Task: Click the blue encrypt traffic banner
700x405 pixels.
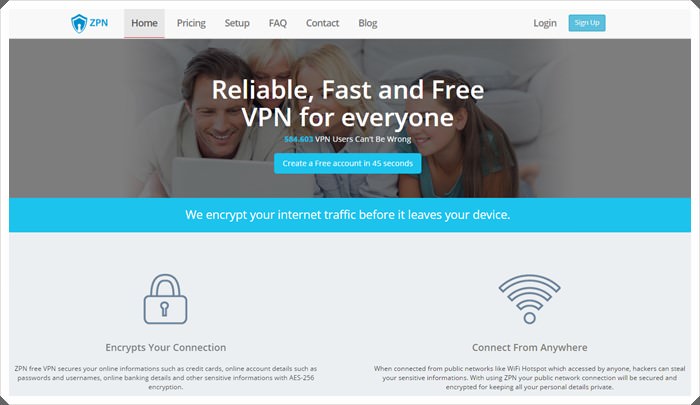Action: point(350,215)
